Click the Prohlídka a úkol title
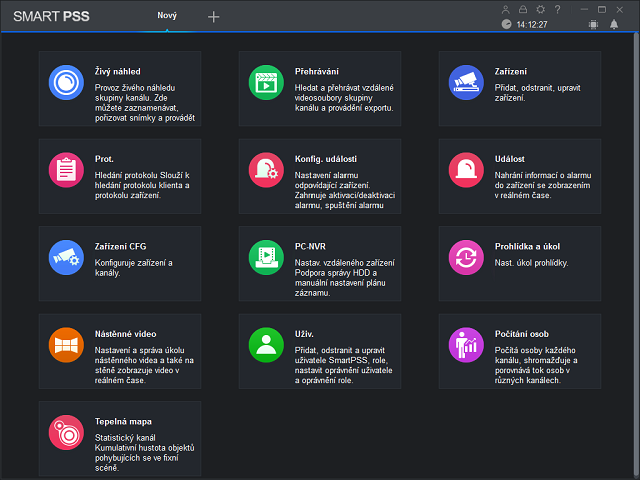The height and width of the screenshot is (480, 640). coord(527,247)
